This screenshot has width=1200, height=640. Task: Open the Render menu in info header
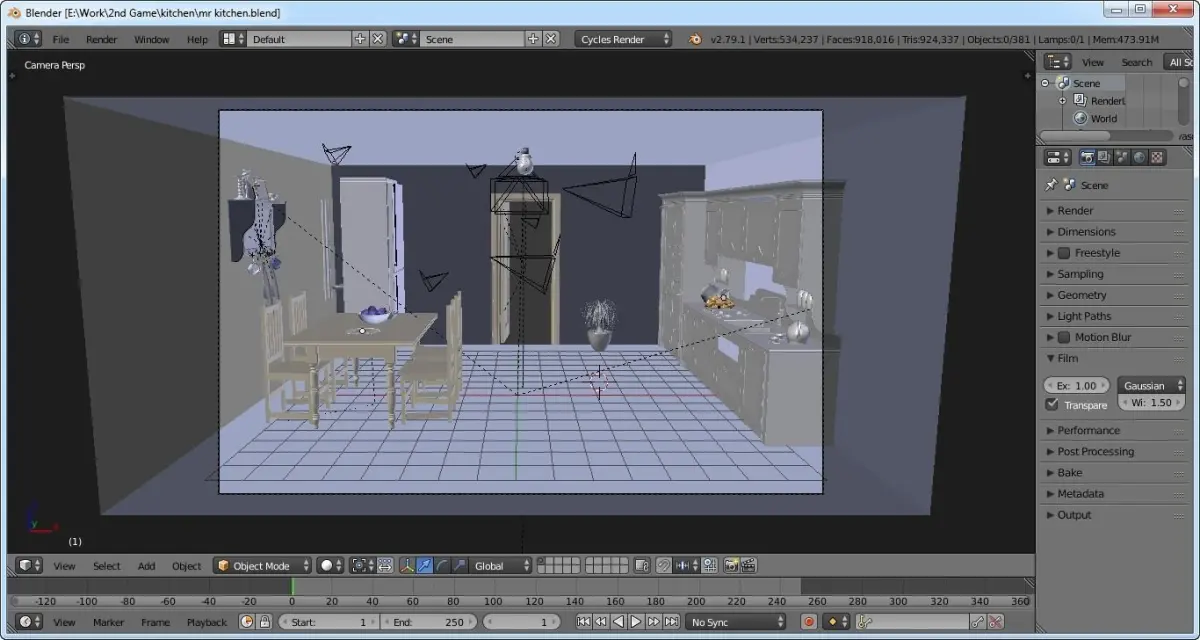point(102,39)
